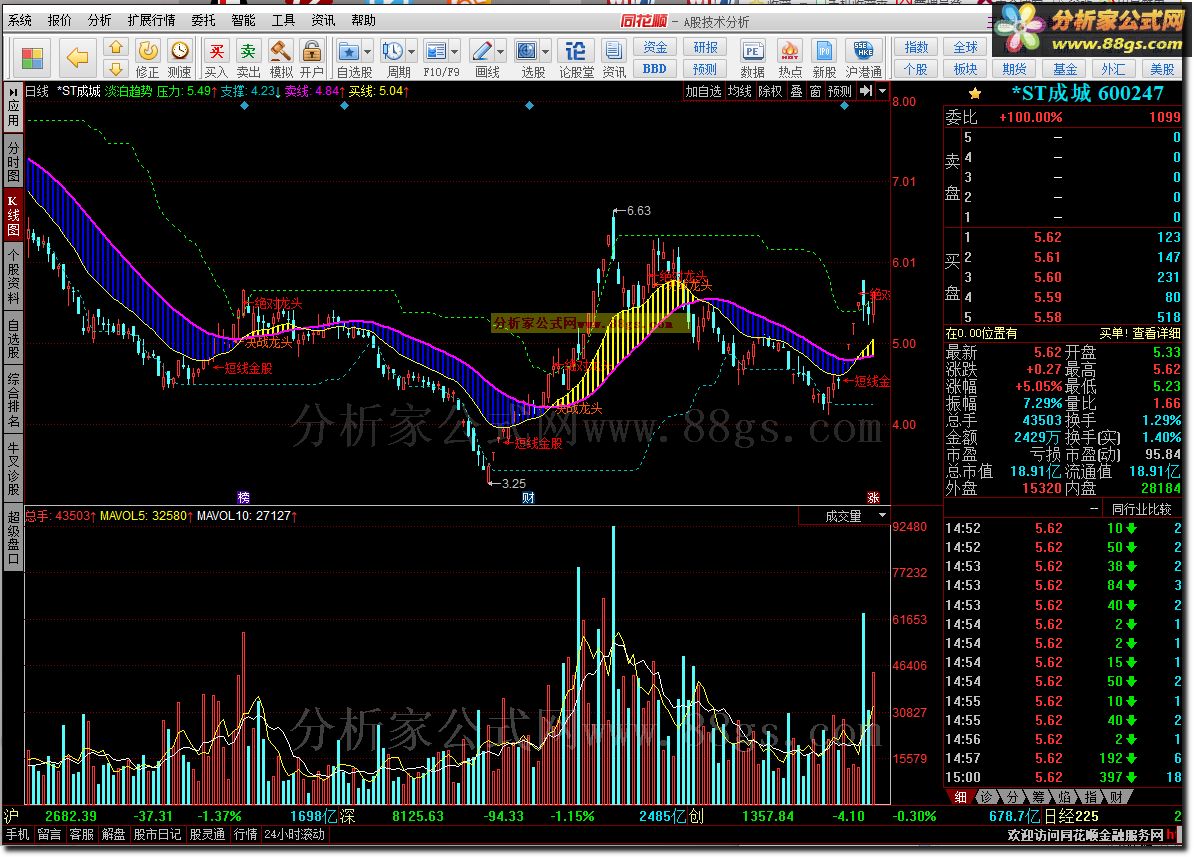
Task: Switch to the 牛叉诊股 sidebar tab
Action: pos(13,468)
